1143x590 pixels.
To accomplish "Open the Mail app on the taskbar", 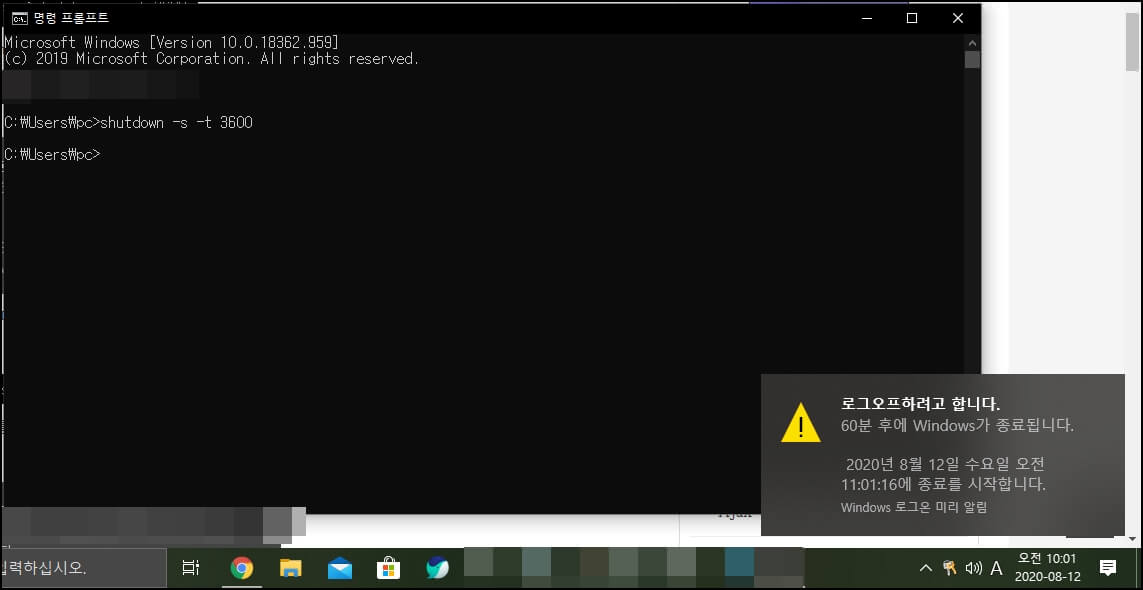I will (x=340, y=568).
